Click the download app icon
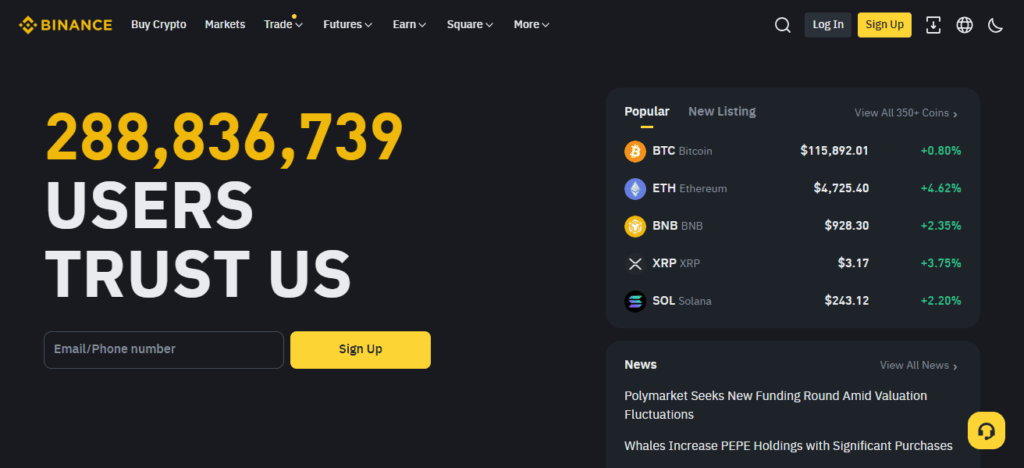The height and width of the screenshot is (468, 1024). click(x=933, y=25)
